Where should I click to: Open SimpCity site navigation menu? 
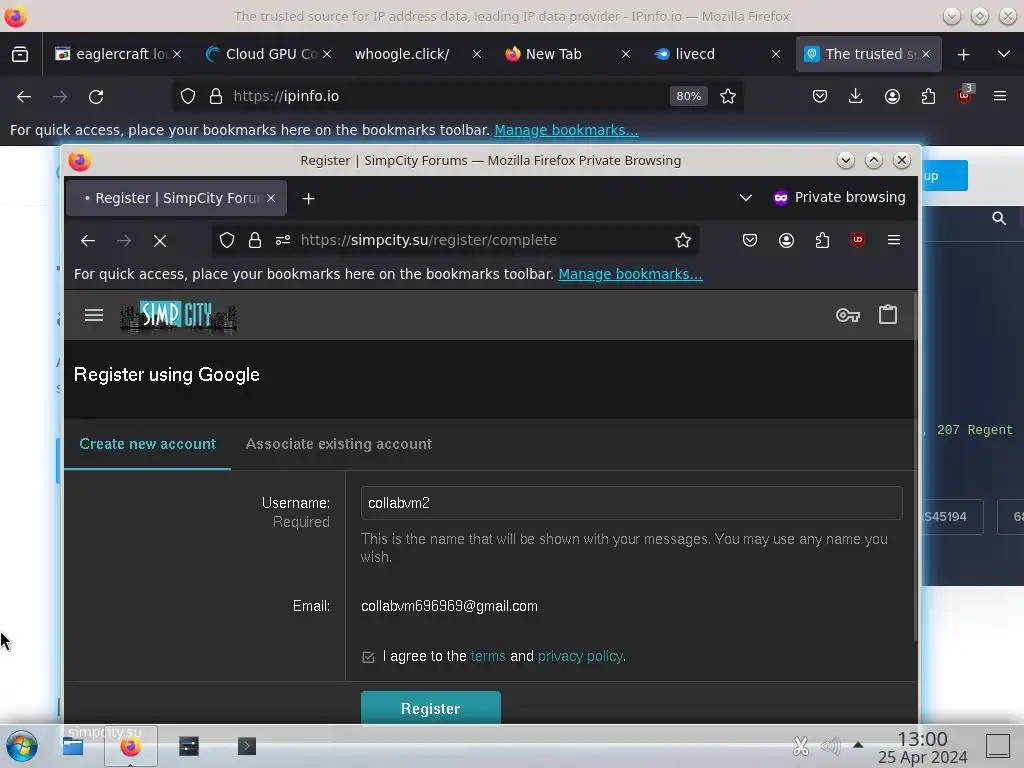(94, 315)
